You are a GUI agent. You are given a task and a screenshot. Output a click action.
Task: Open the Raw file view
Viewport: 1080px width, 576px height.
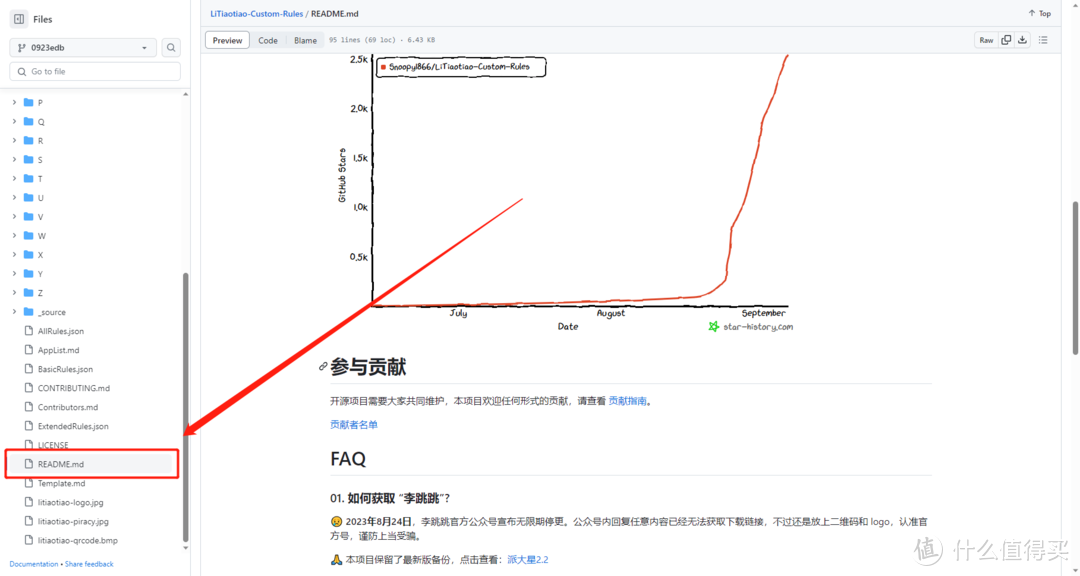(986, 40)
